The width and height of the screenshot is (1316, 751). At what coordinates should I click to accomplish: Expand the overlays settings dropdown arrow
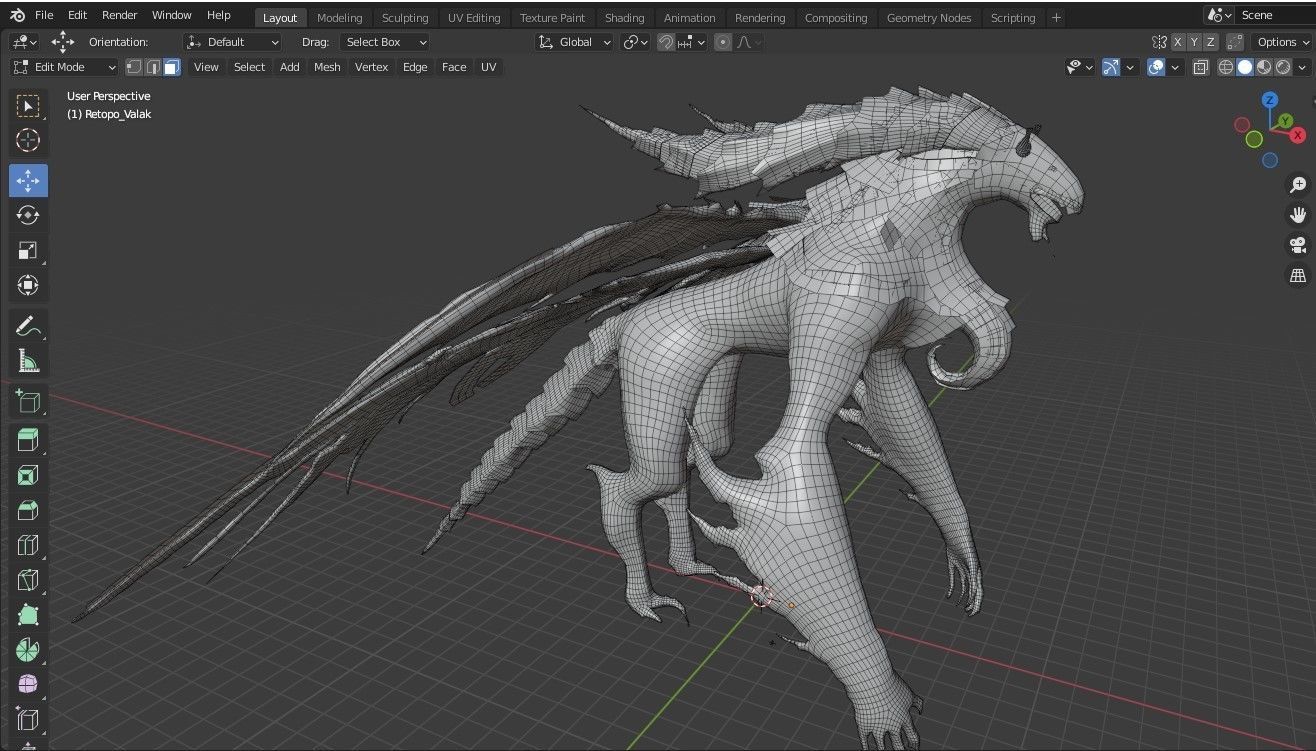coord(1175,67)
